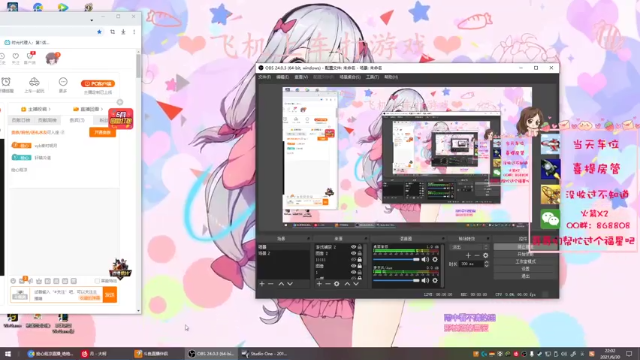Open browser tab list dropdown arrow
640x360 pixels.
[x=91, y=20]
